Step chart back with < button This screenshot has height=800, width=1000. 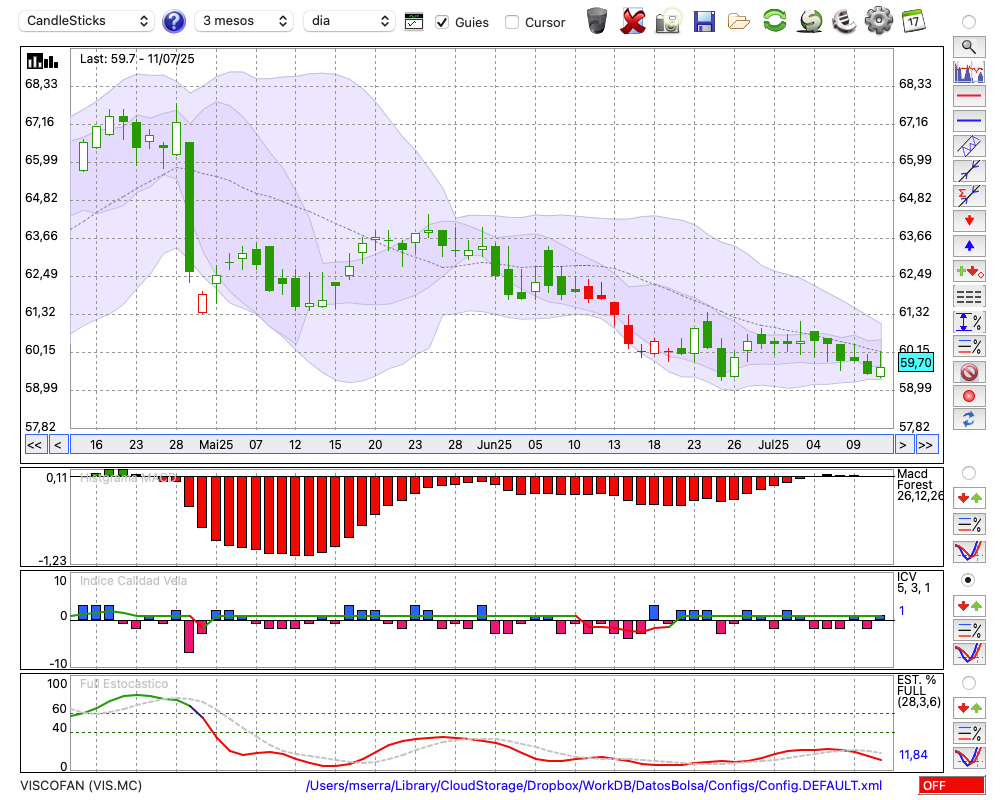coord(57,445)
